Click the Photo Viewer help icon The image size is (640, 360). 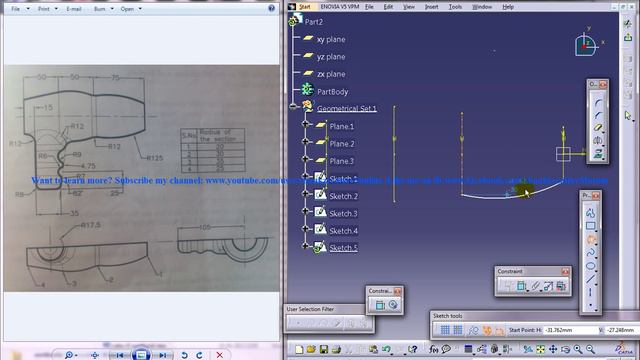(x=271, y=8)
